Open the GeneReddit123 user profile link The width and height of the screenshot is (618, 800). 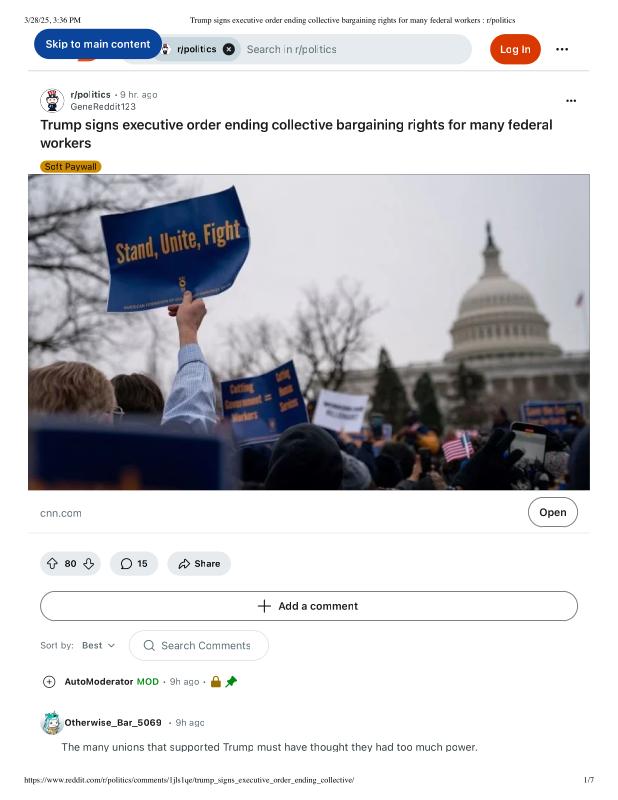pos(103,106)
